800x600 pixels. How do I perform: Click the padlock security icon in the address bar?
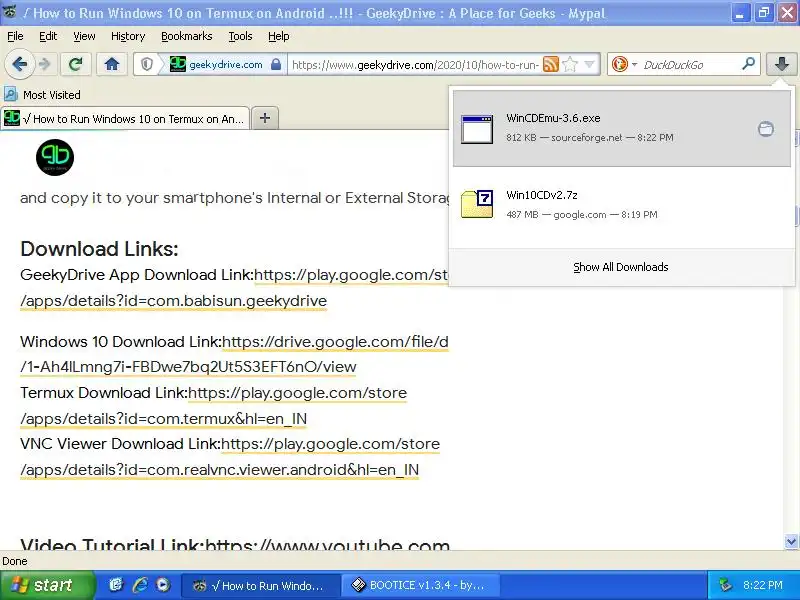[x=276, y=65]
